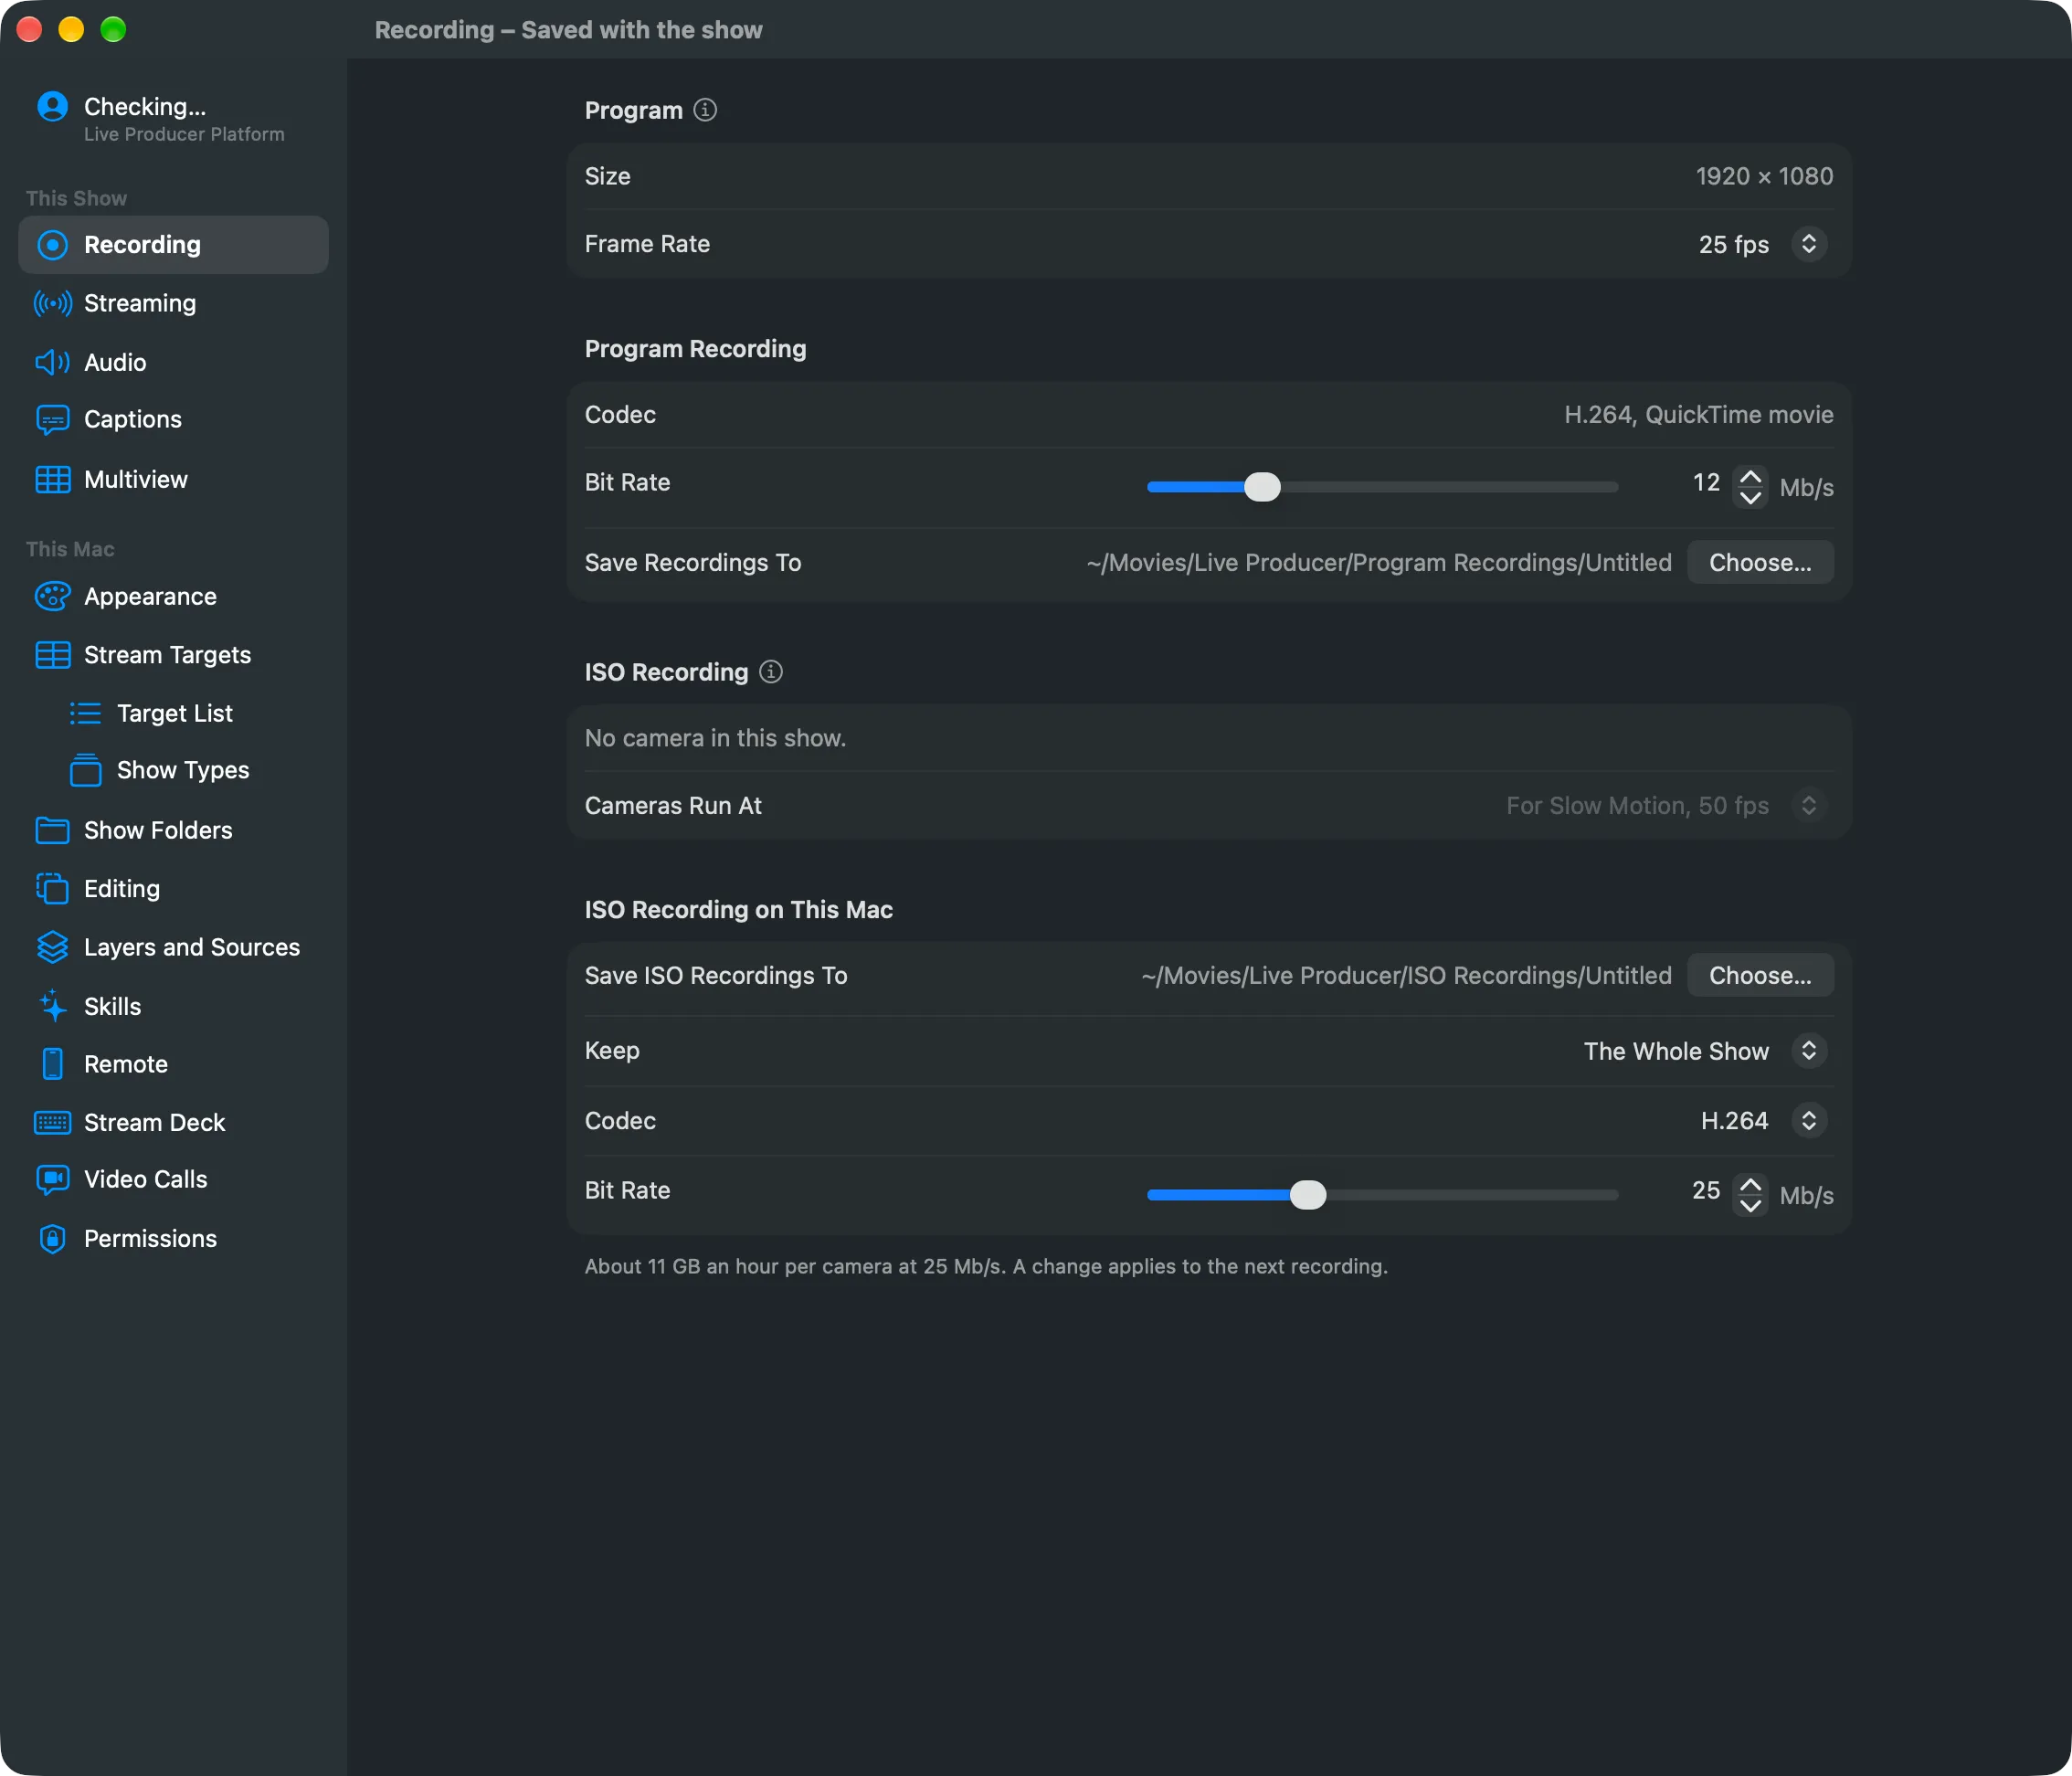The width and height of the screenshot is (2072, 1776).
Task: Click the Show Folders folder icon
Action: point(52,830)
